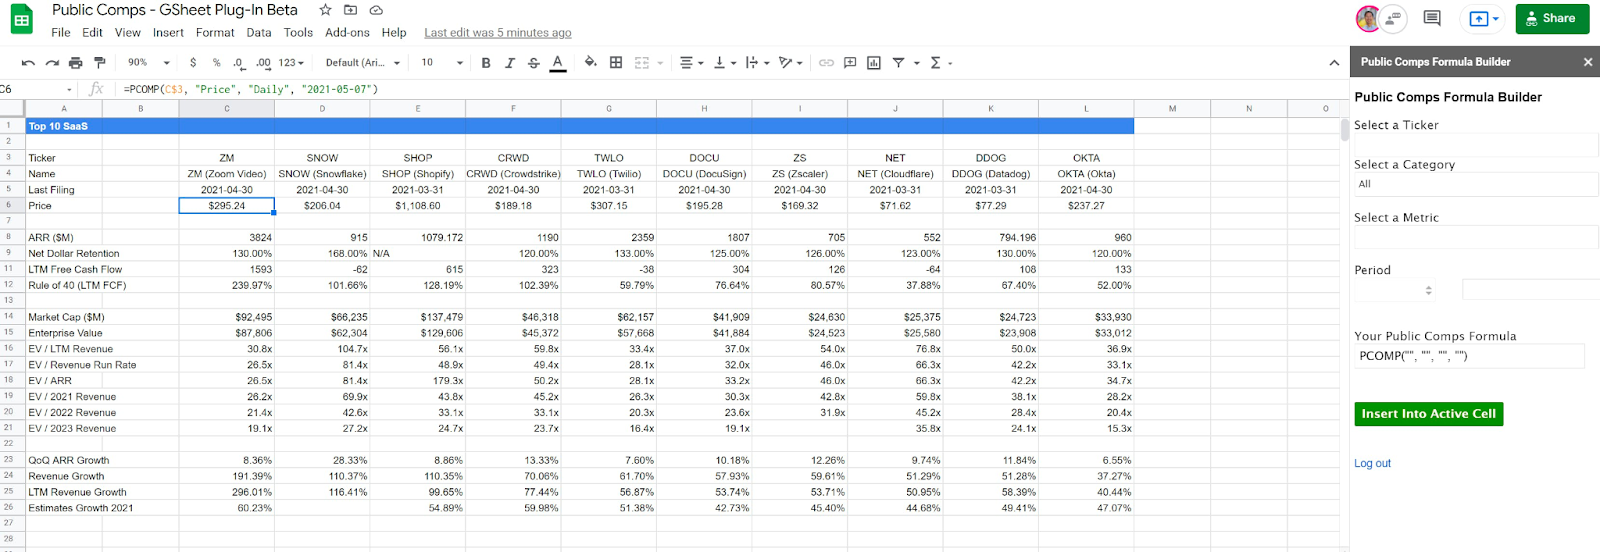Open the Google Sheets home icon

click(x=21, y=20)
